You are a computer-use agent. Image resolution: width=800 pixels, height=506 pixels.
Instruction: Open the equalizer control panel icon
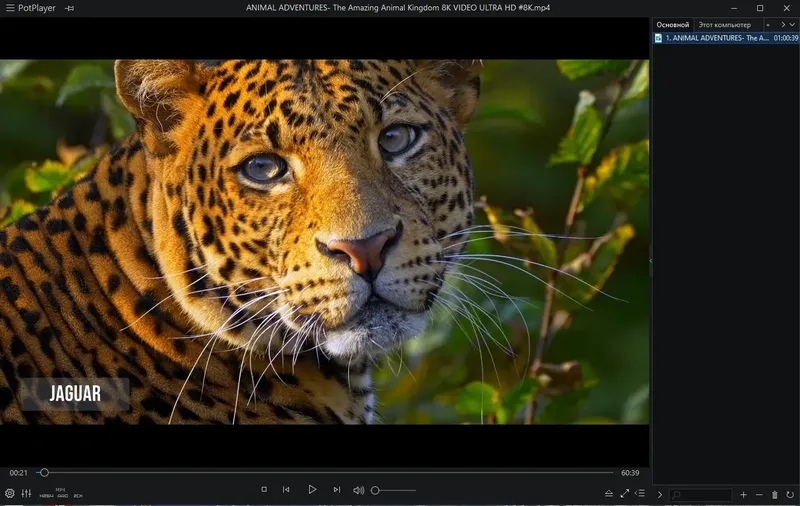27,494
